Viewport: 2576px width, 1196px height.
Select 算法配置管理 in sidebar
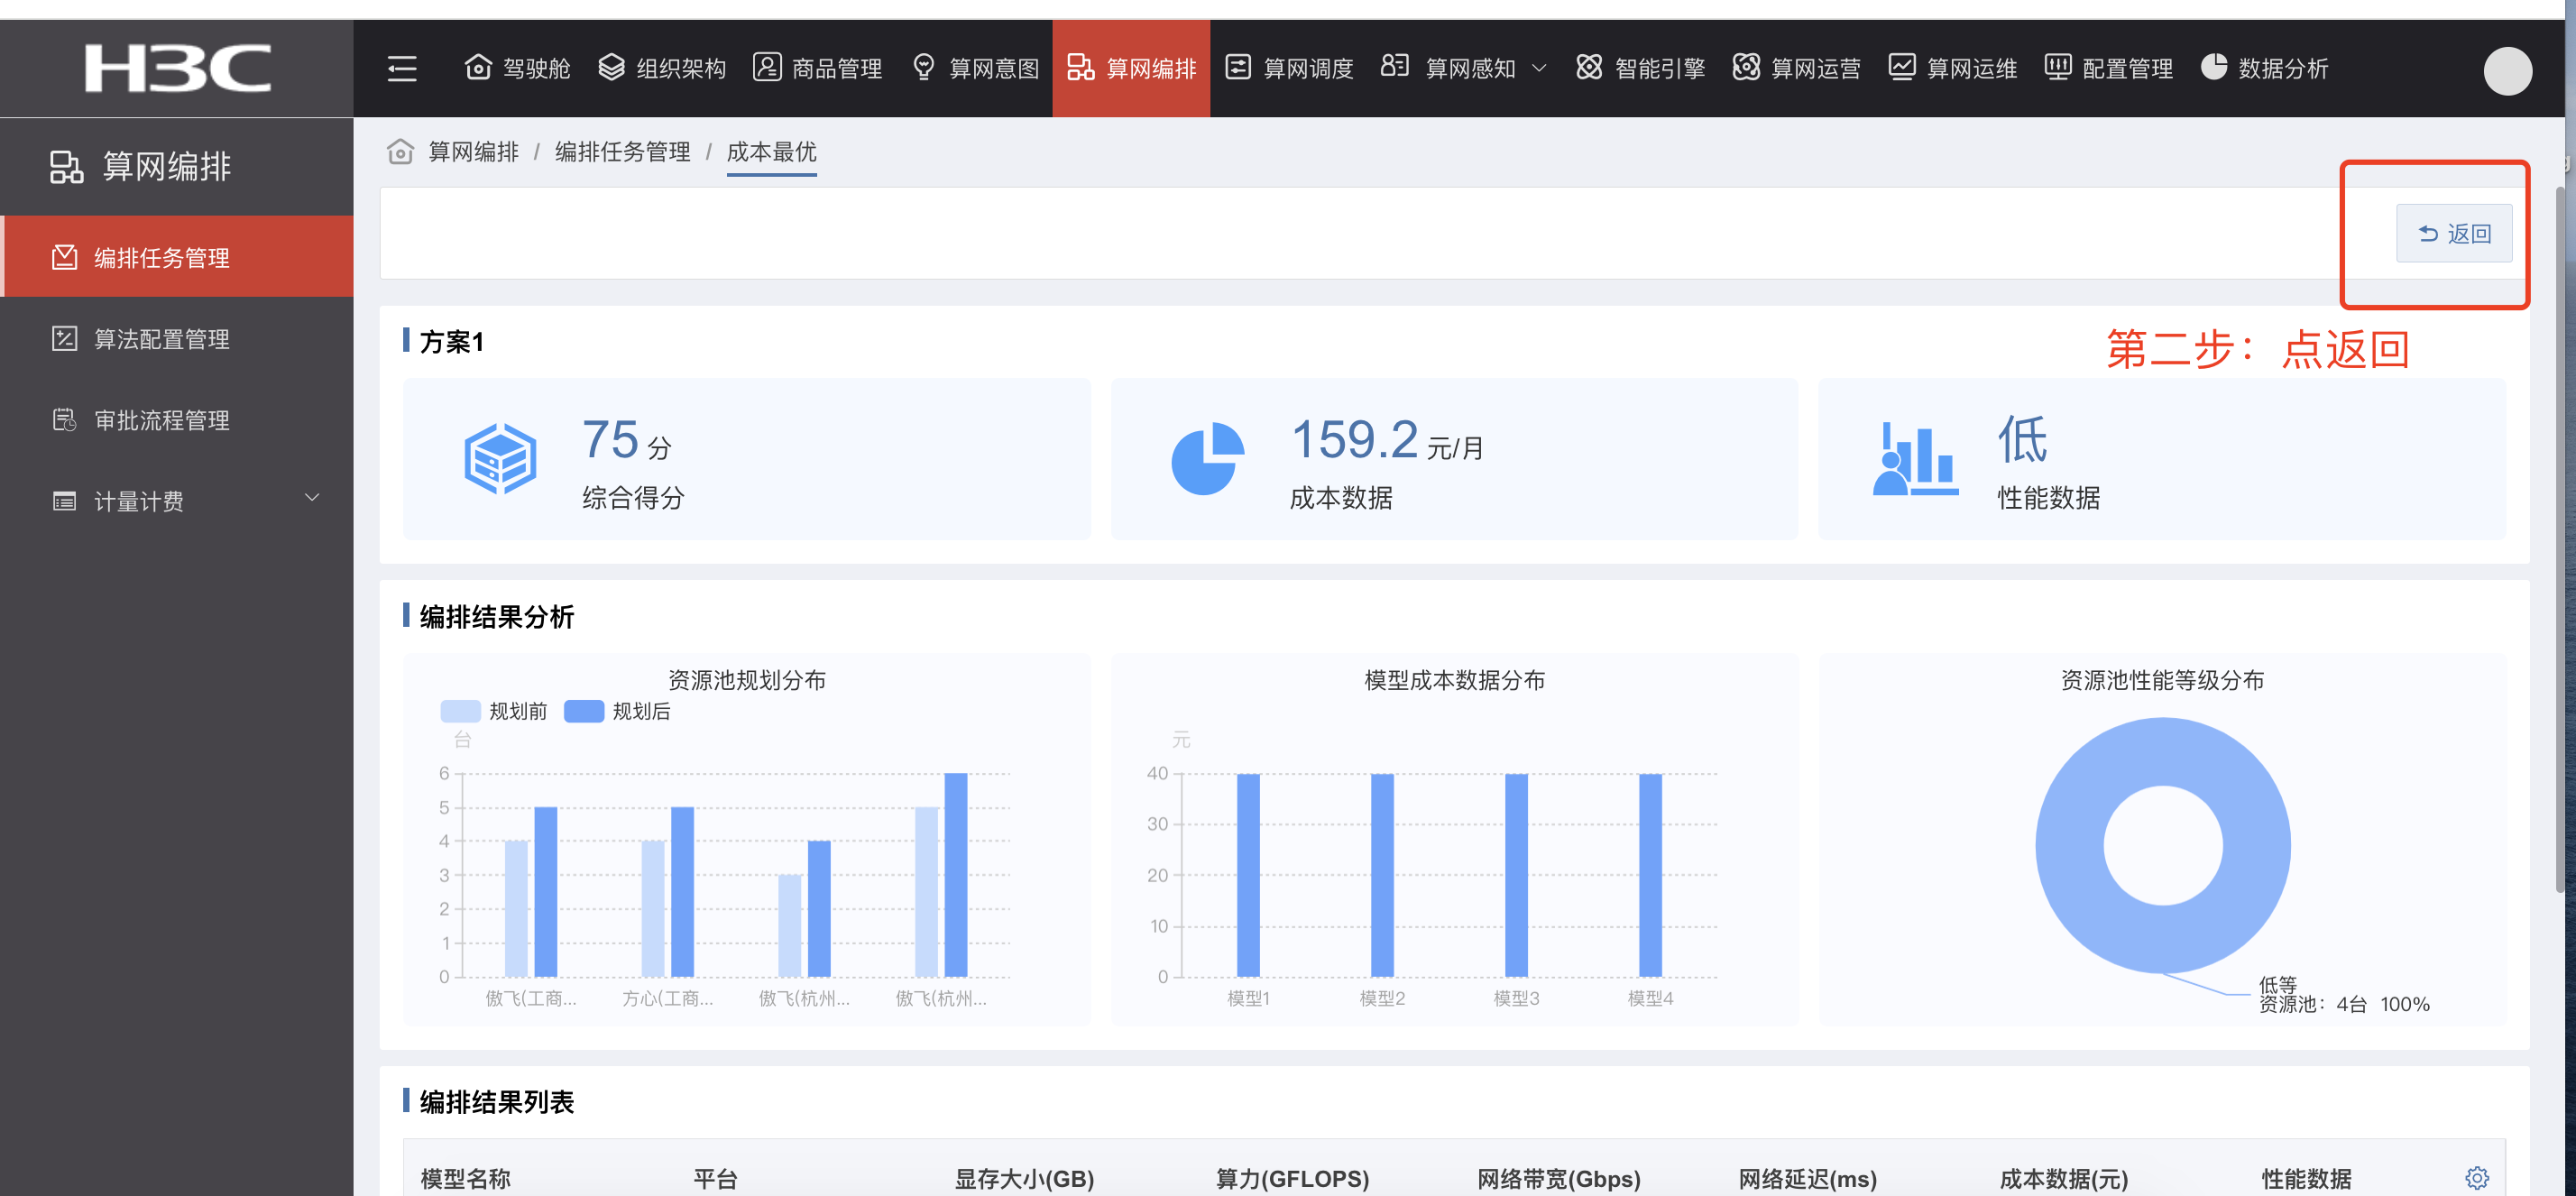coord(161,339)
